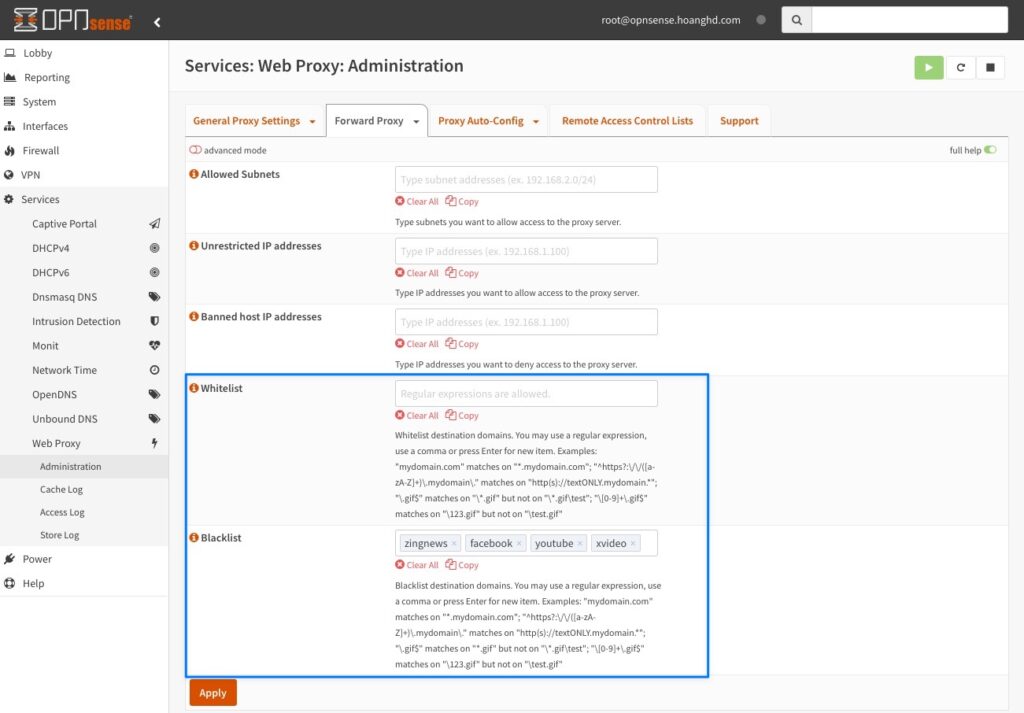Focus the Banned host IP addresses field
This screenshot has width=1024, height=713.
[526, 322]
